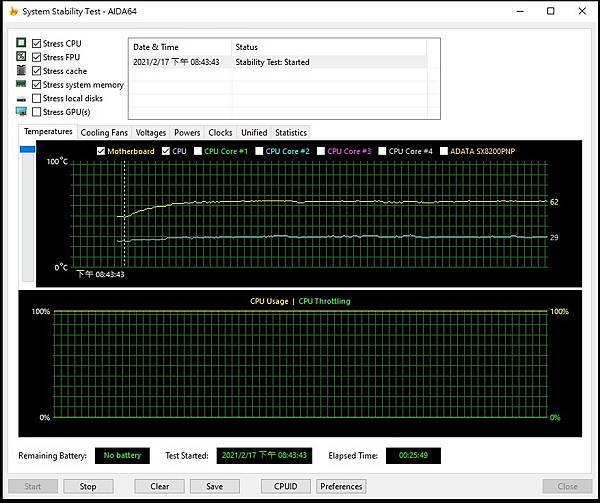Viewport: 600px width, 503px height.
Task: Open the Statistics tab
Action: click(x=290, y=132)
